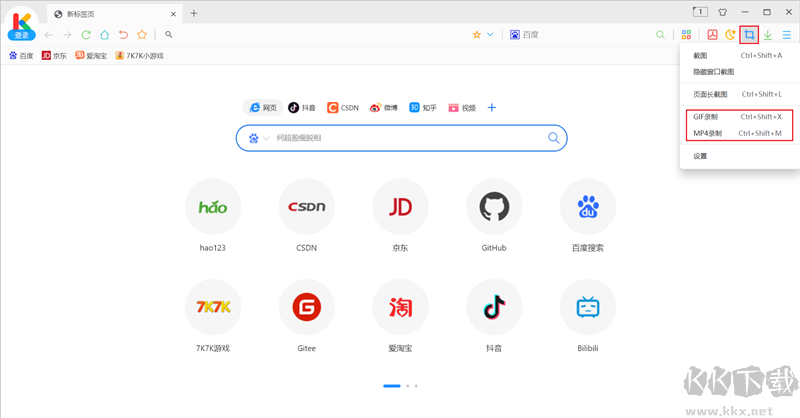Image resolution: width=800 pixels, height=418 pixels.
Task: Open the 京东 bookmark in bookmarks bar
Action: point(54,56)
